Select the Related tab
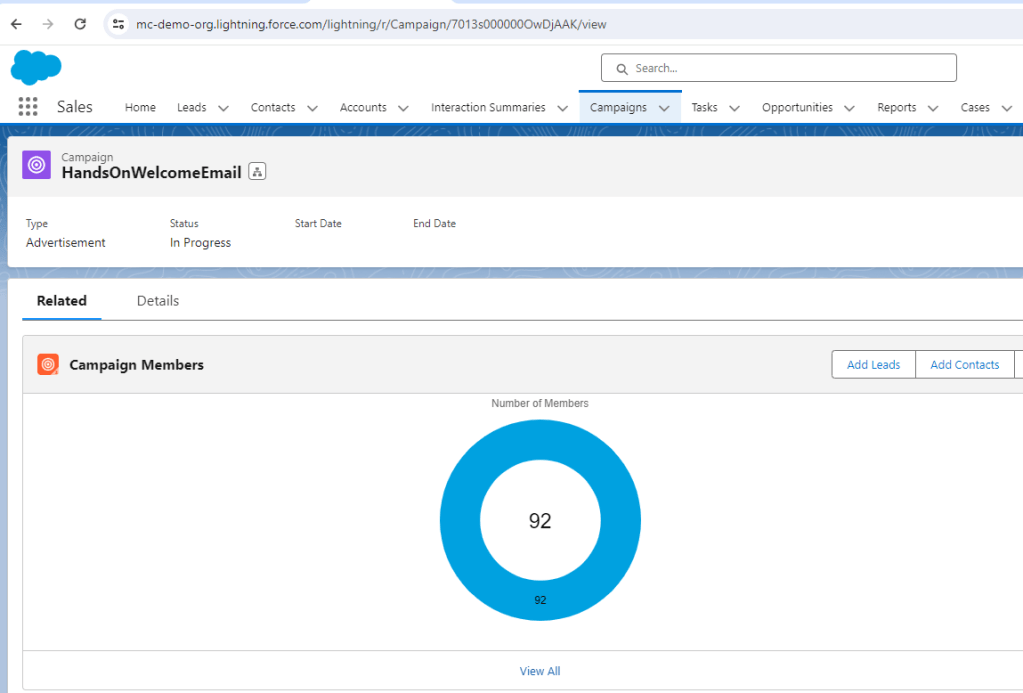The image size is (1023, 693). pos(62,301)
